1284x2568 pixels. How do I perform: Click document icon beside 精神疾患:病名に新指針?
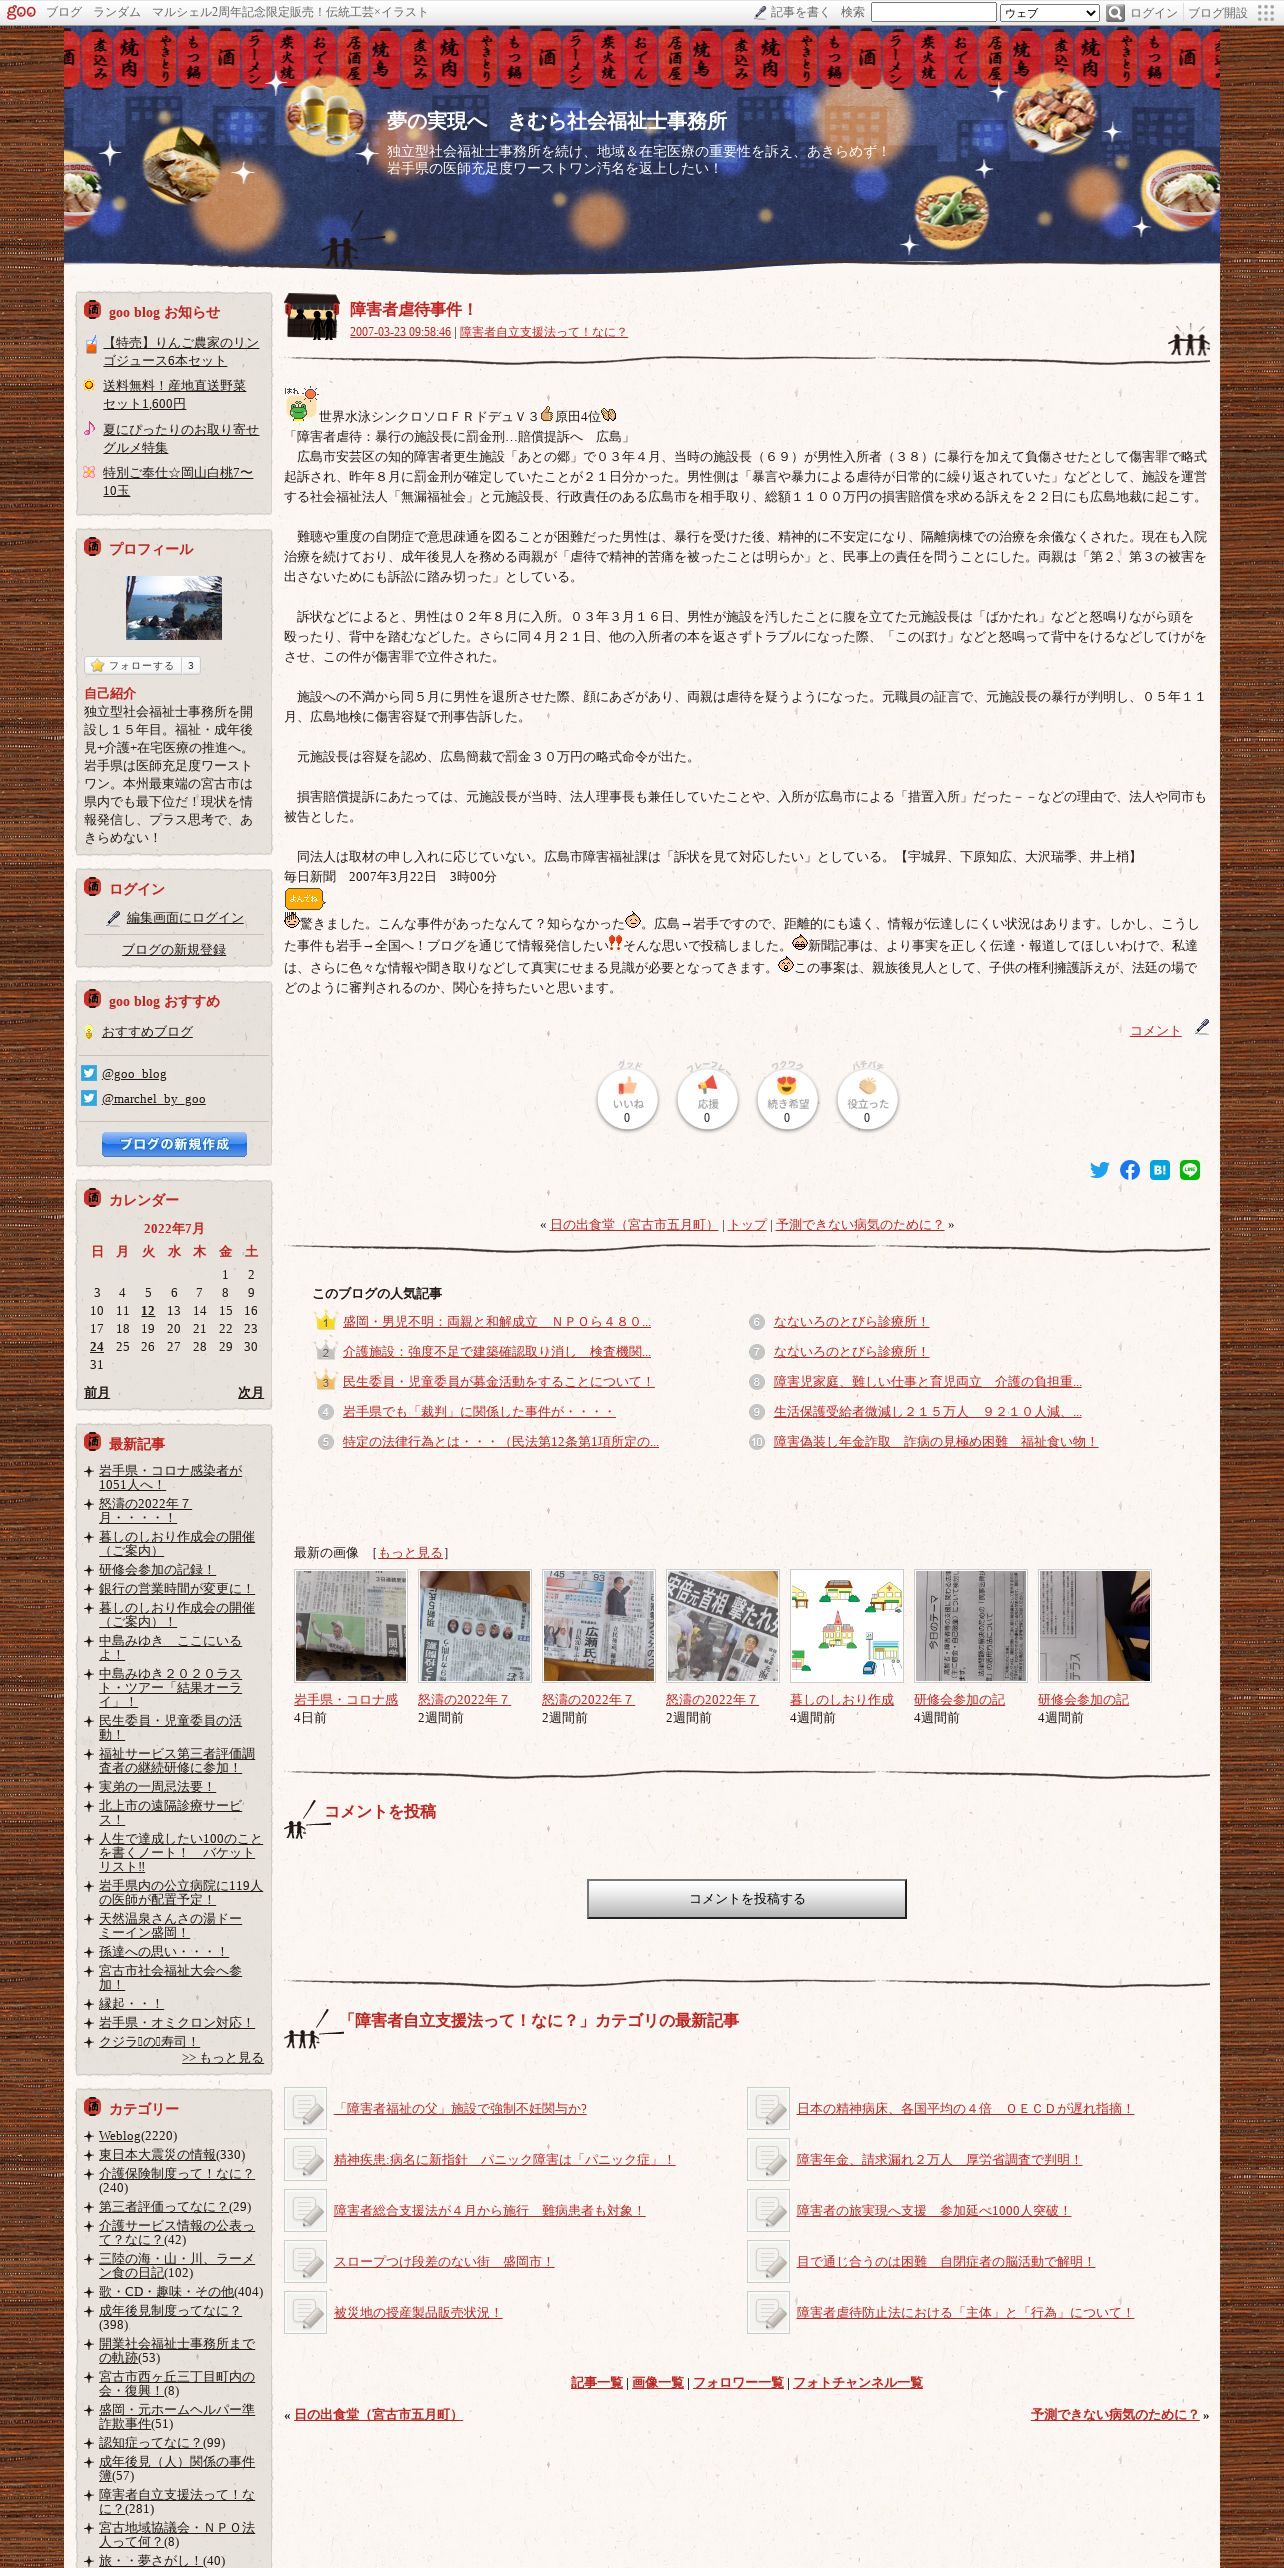tap(305, 2159)
